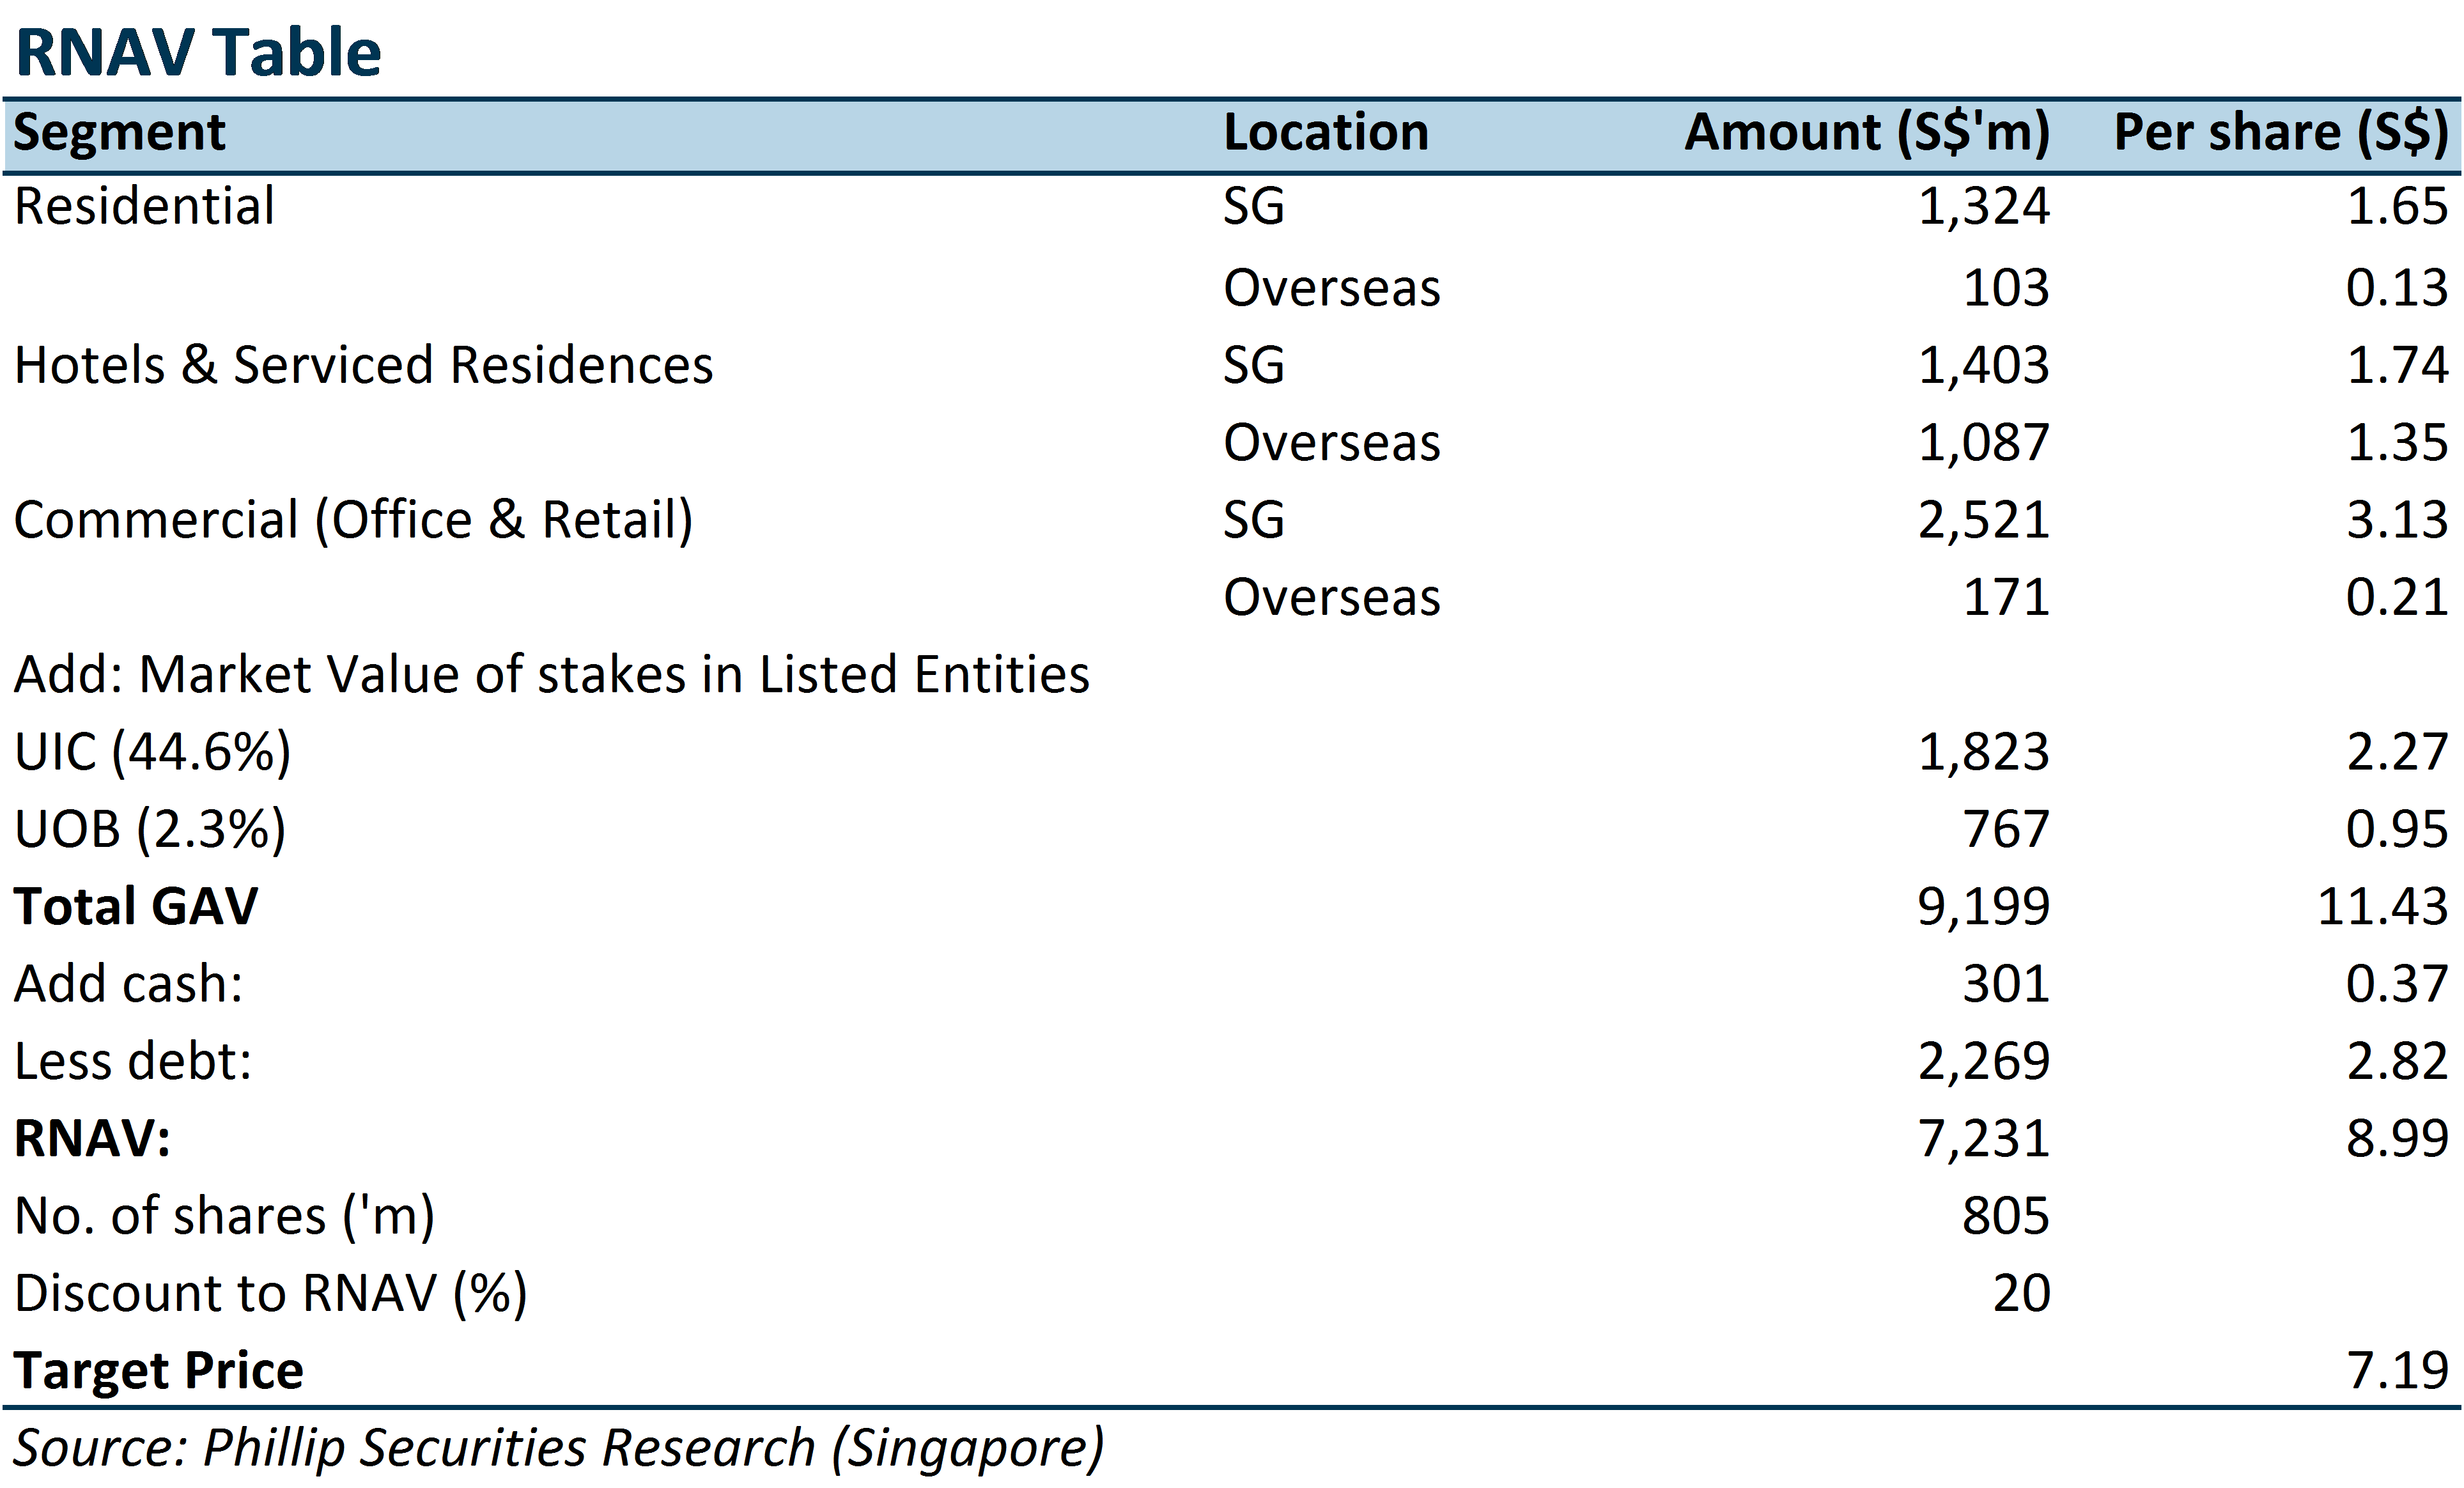The width and height of the screenshot is (2464, 1488).
Task: Select the Total GAV amount 9,199
Action: [1984, 908]
